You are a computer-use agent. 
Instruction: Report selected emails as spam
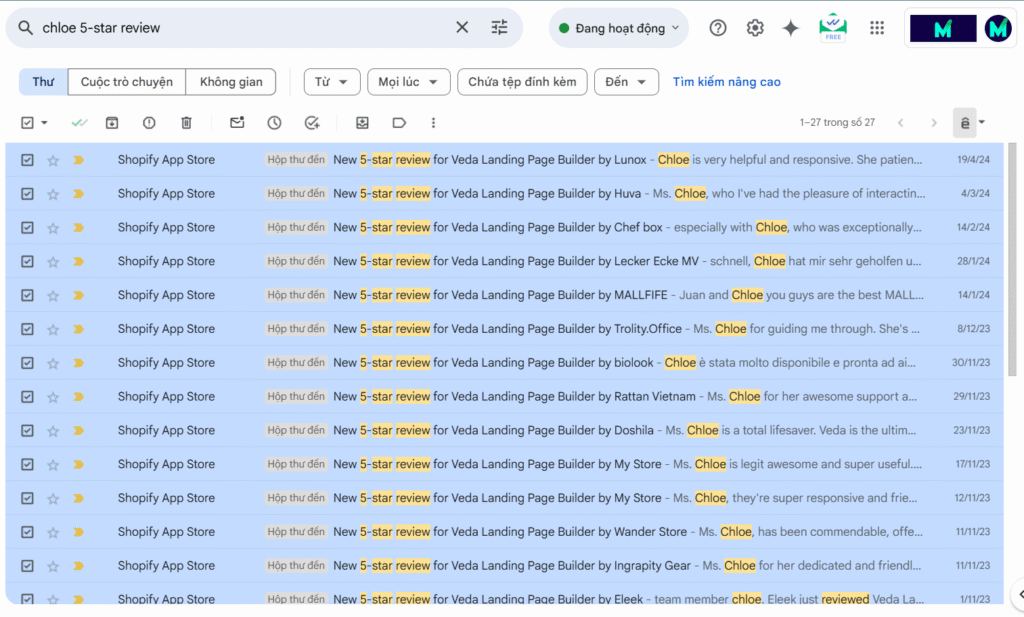[x=149, y=122]
